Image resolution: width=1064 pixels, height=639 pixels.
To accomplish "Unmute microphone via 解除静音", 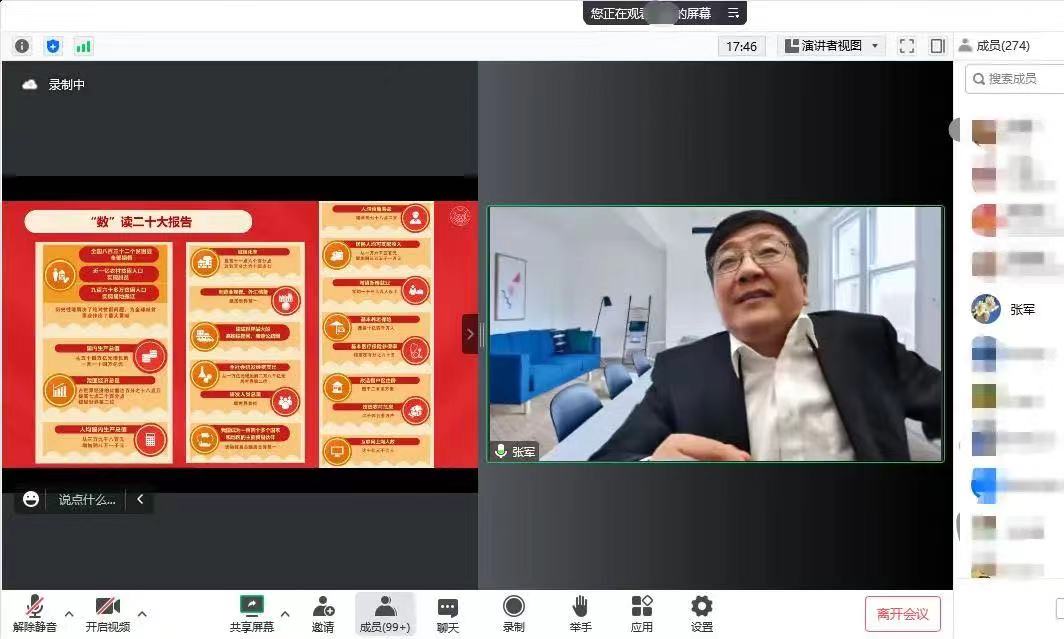I will point(35,613).
